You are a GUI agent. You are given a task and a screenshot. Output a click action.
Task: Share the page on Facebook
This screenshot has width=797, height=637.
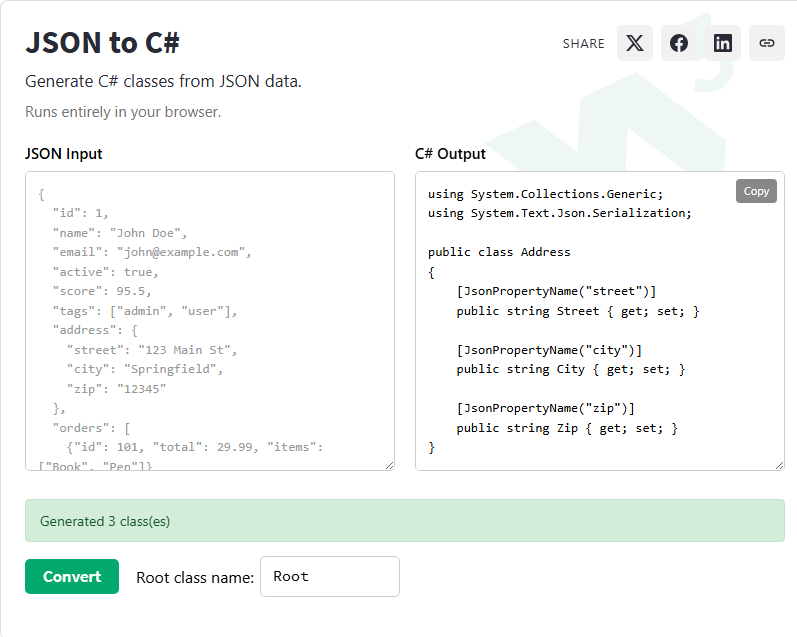tap(679, 43)
